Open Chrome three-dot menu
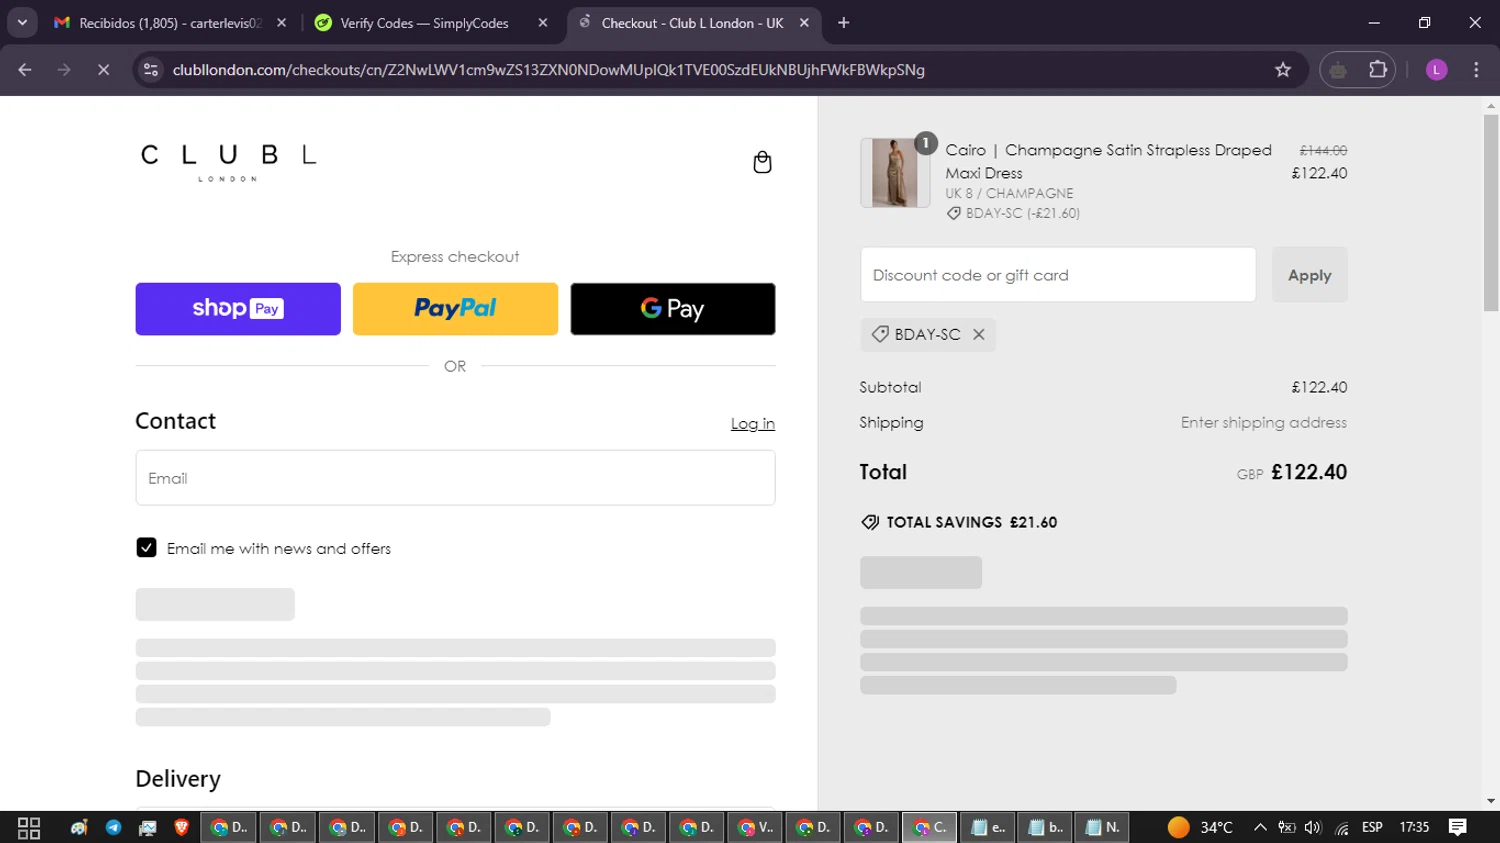Image resolution: width=1500 pixels, height=843 pixels. click(1476, 70)
